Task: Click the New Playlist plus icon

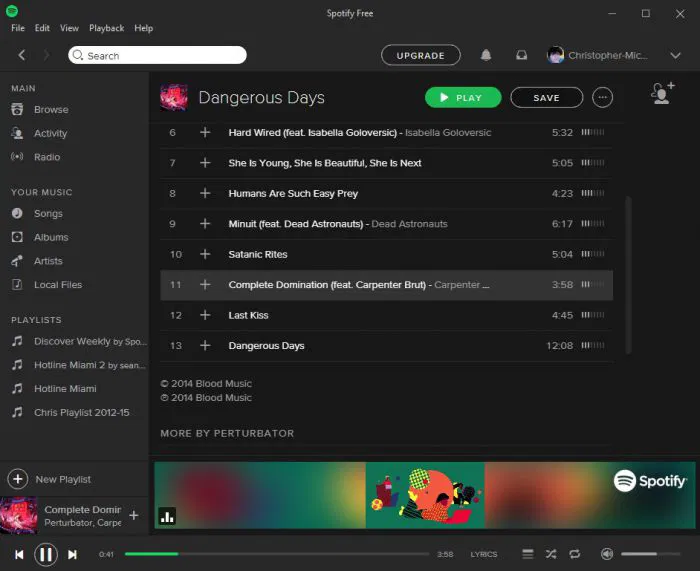Action: pyautogui.click(x=18, y=479)
